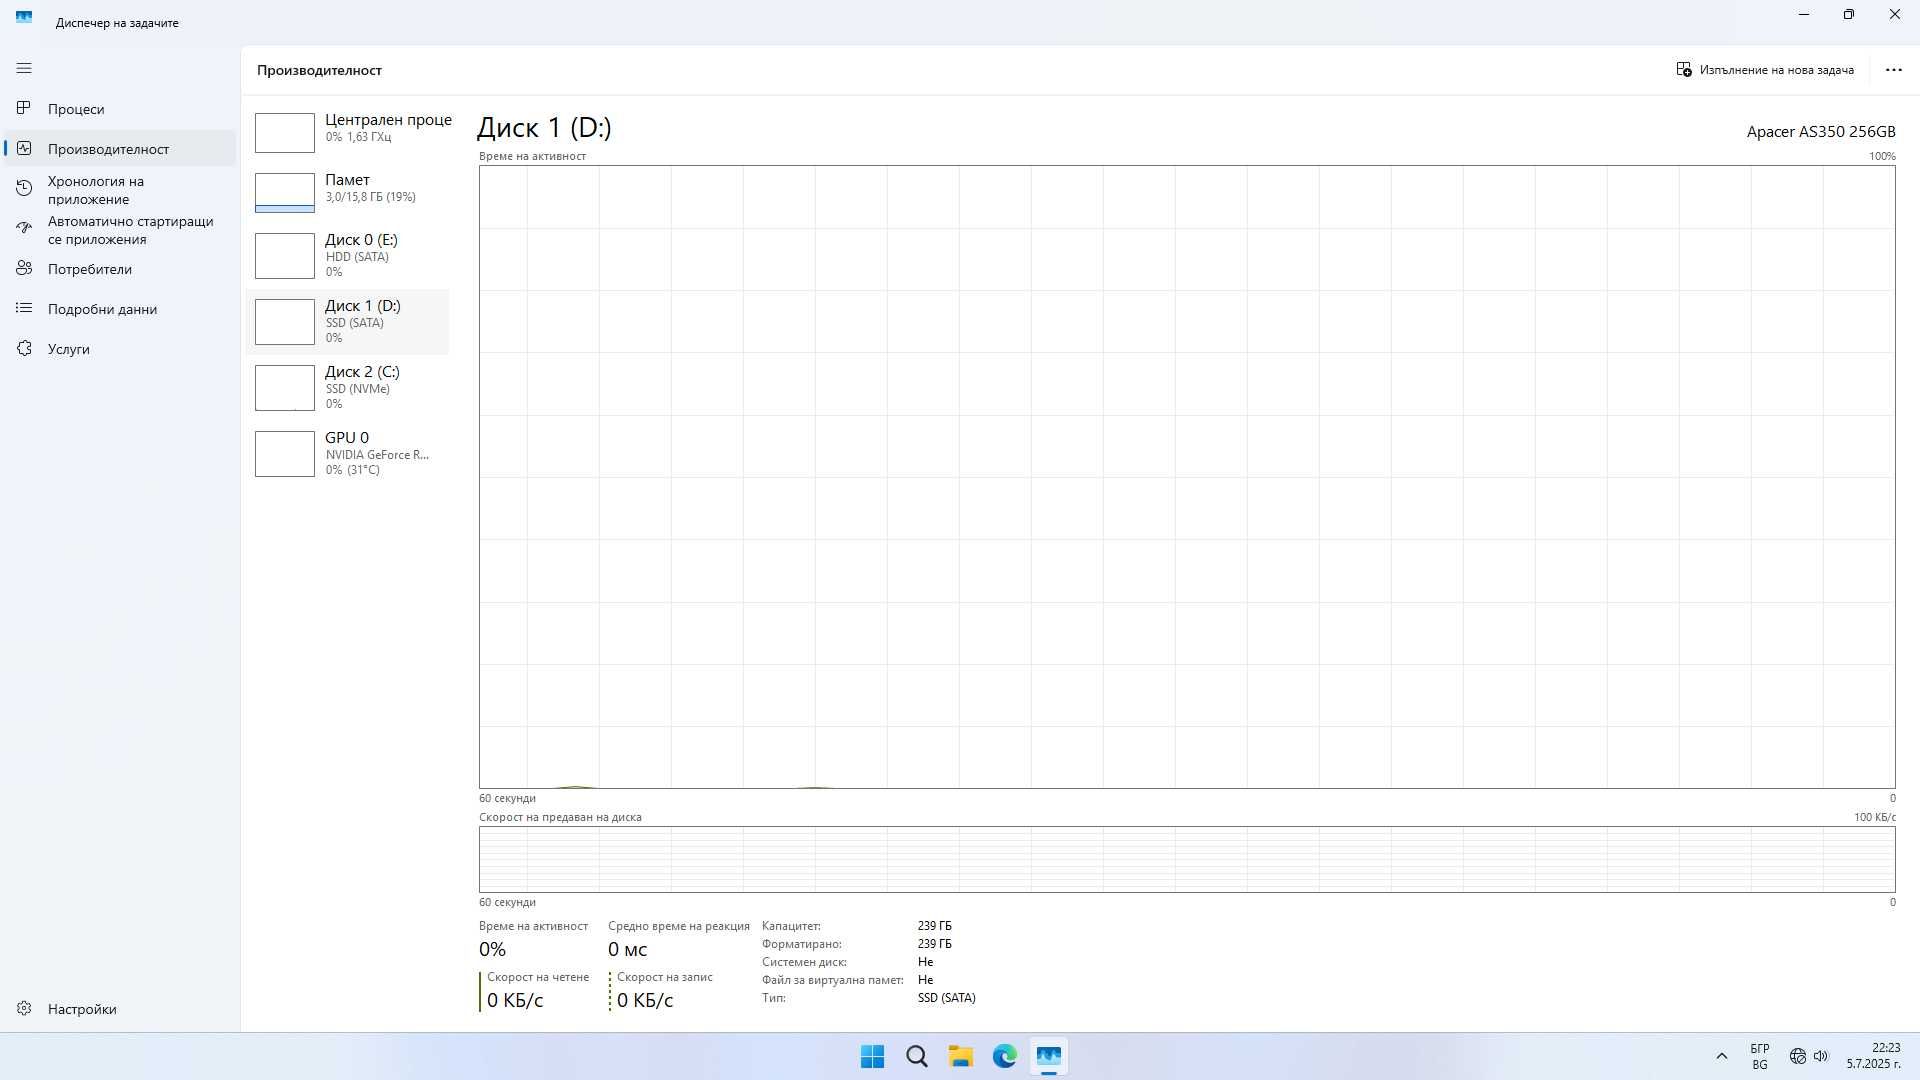Toggle the hamburger navigation menu

[24, 68]
